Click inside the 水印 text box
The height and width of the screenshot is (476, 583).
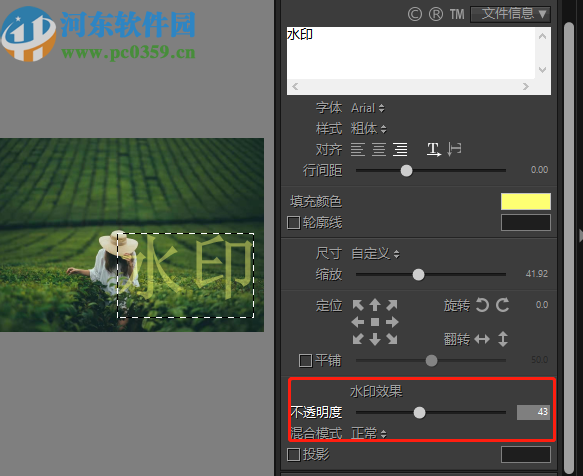(x=411, y=53)
